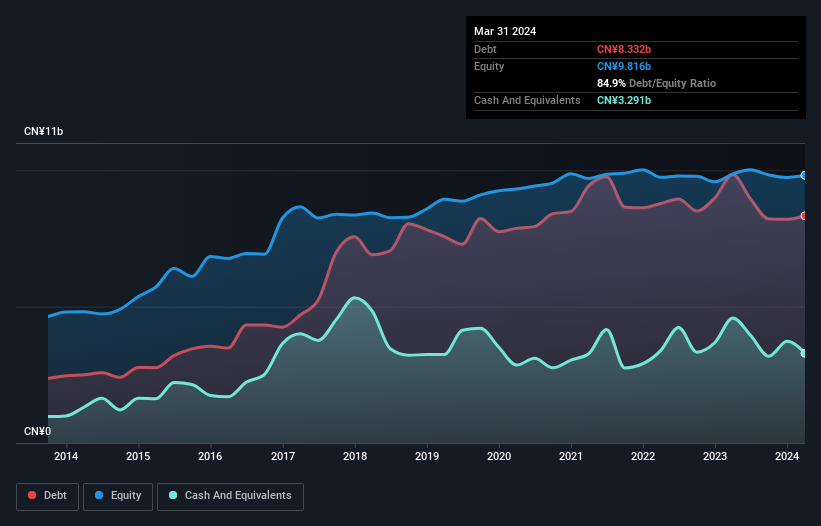Click the Equity row label in tooltip
Screen dimensions: 821x526
[x=489, y=66]
